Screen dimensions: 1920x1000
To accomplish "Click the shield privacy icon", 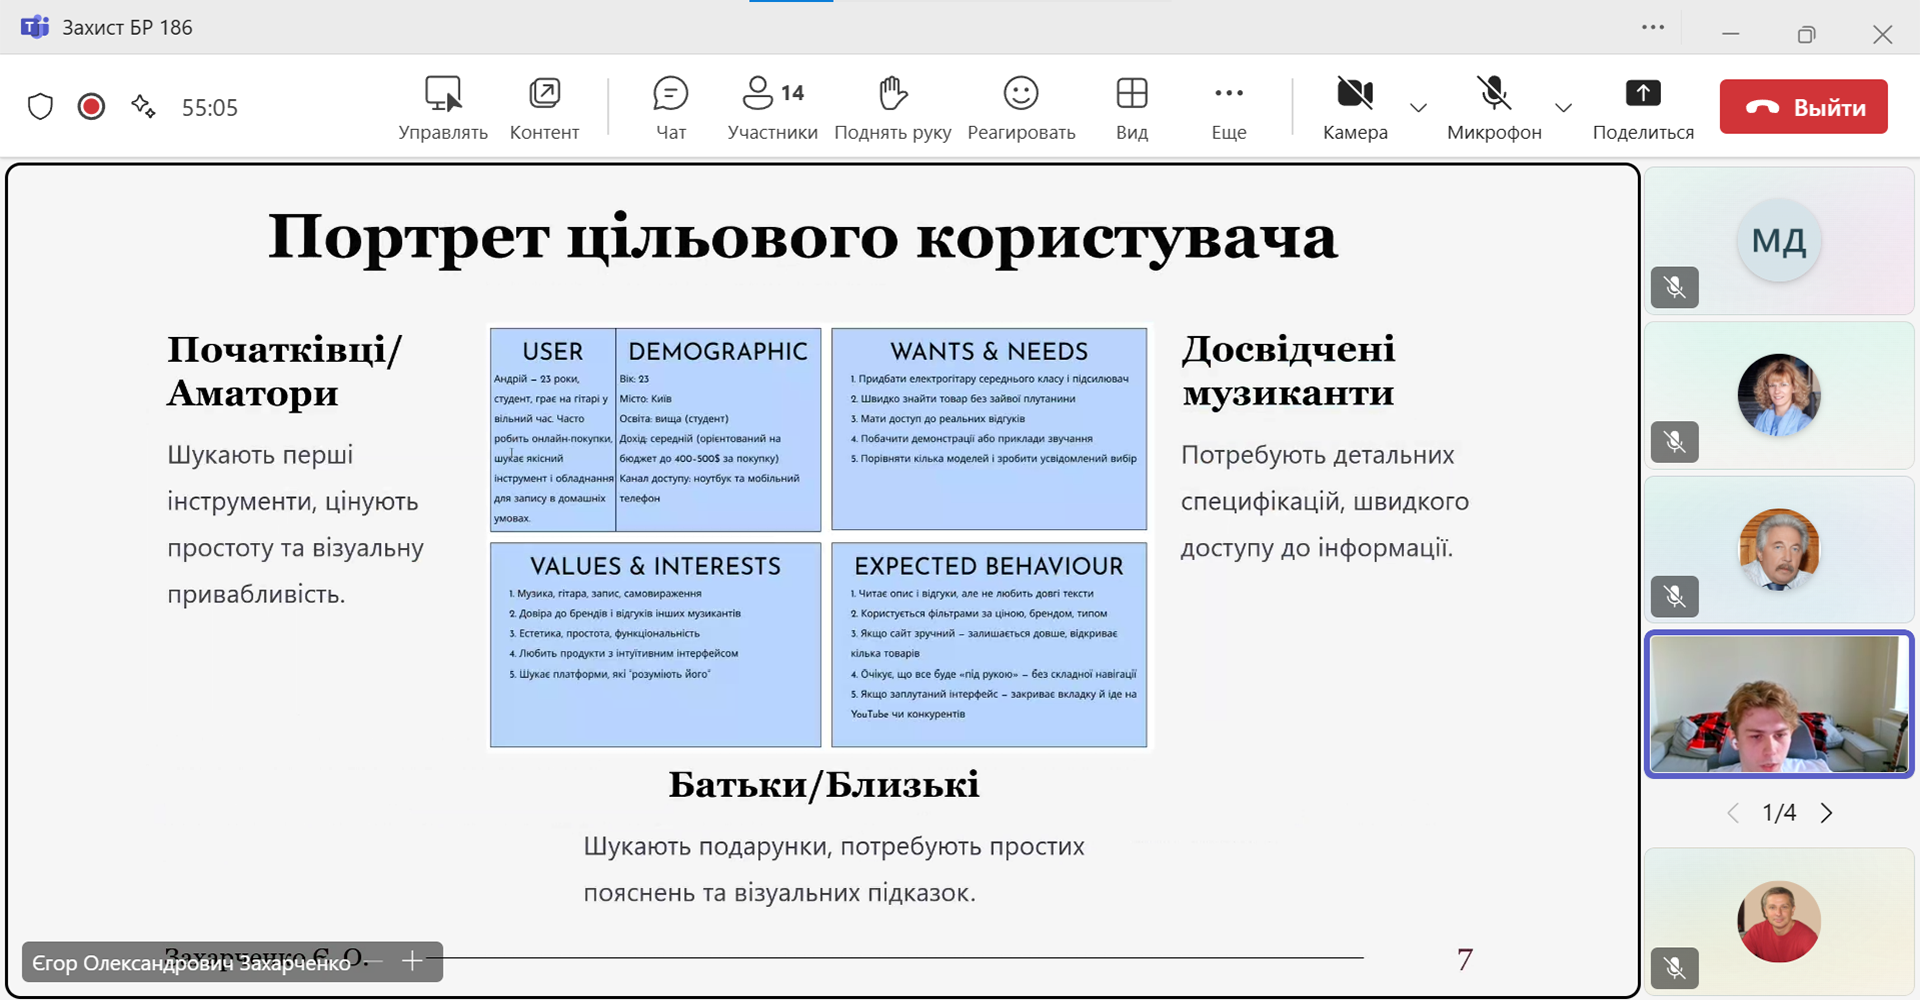I will tap(40, 107).
